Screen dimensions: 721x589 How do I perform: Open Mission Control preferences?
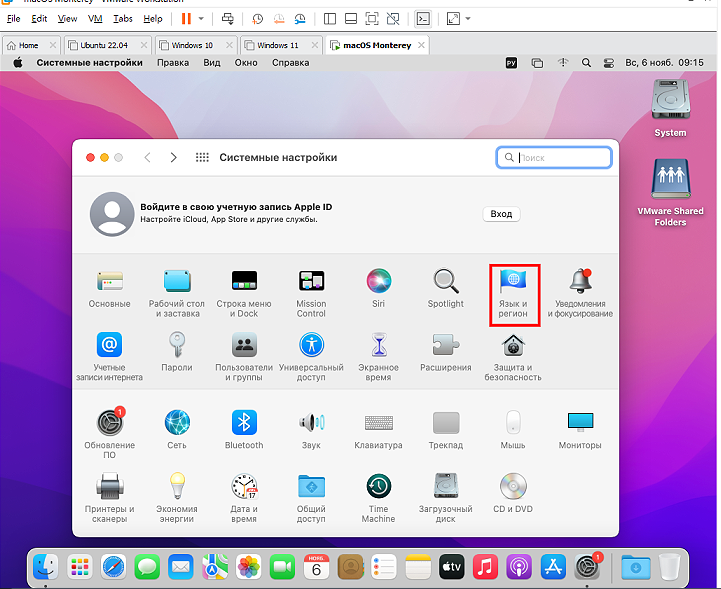[x=311, y=294]
